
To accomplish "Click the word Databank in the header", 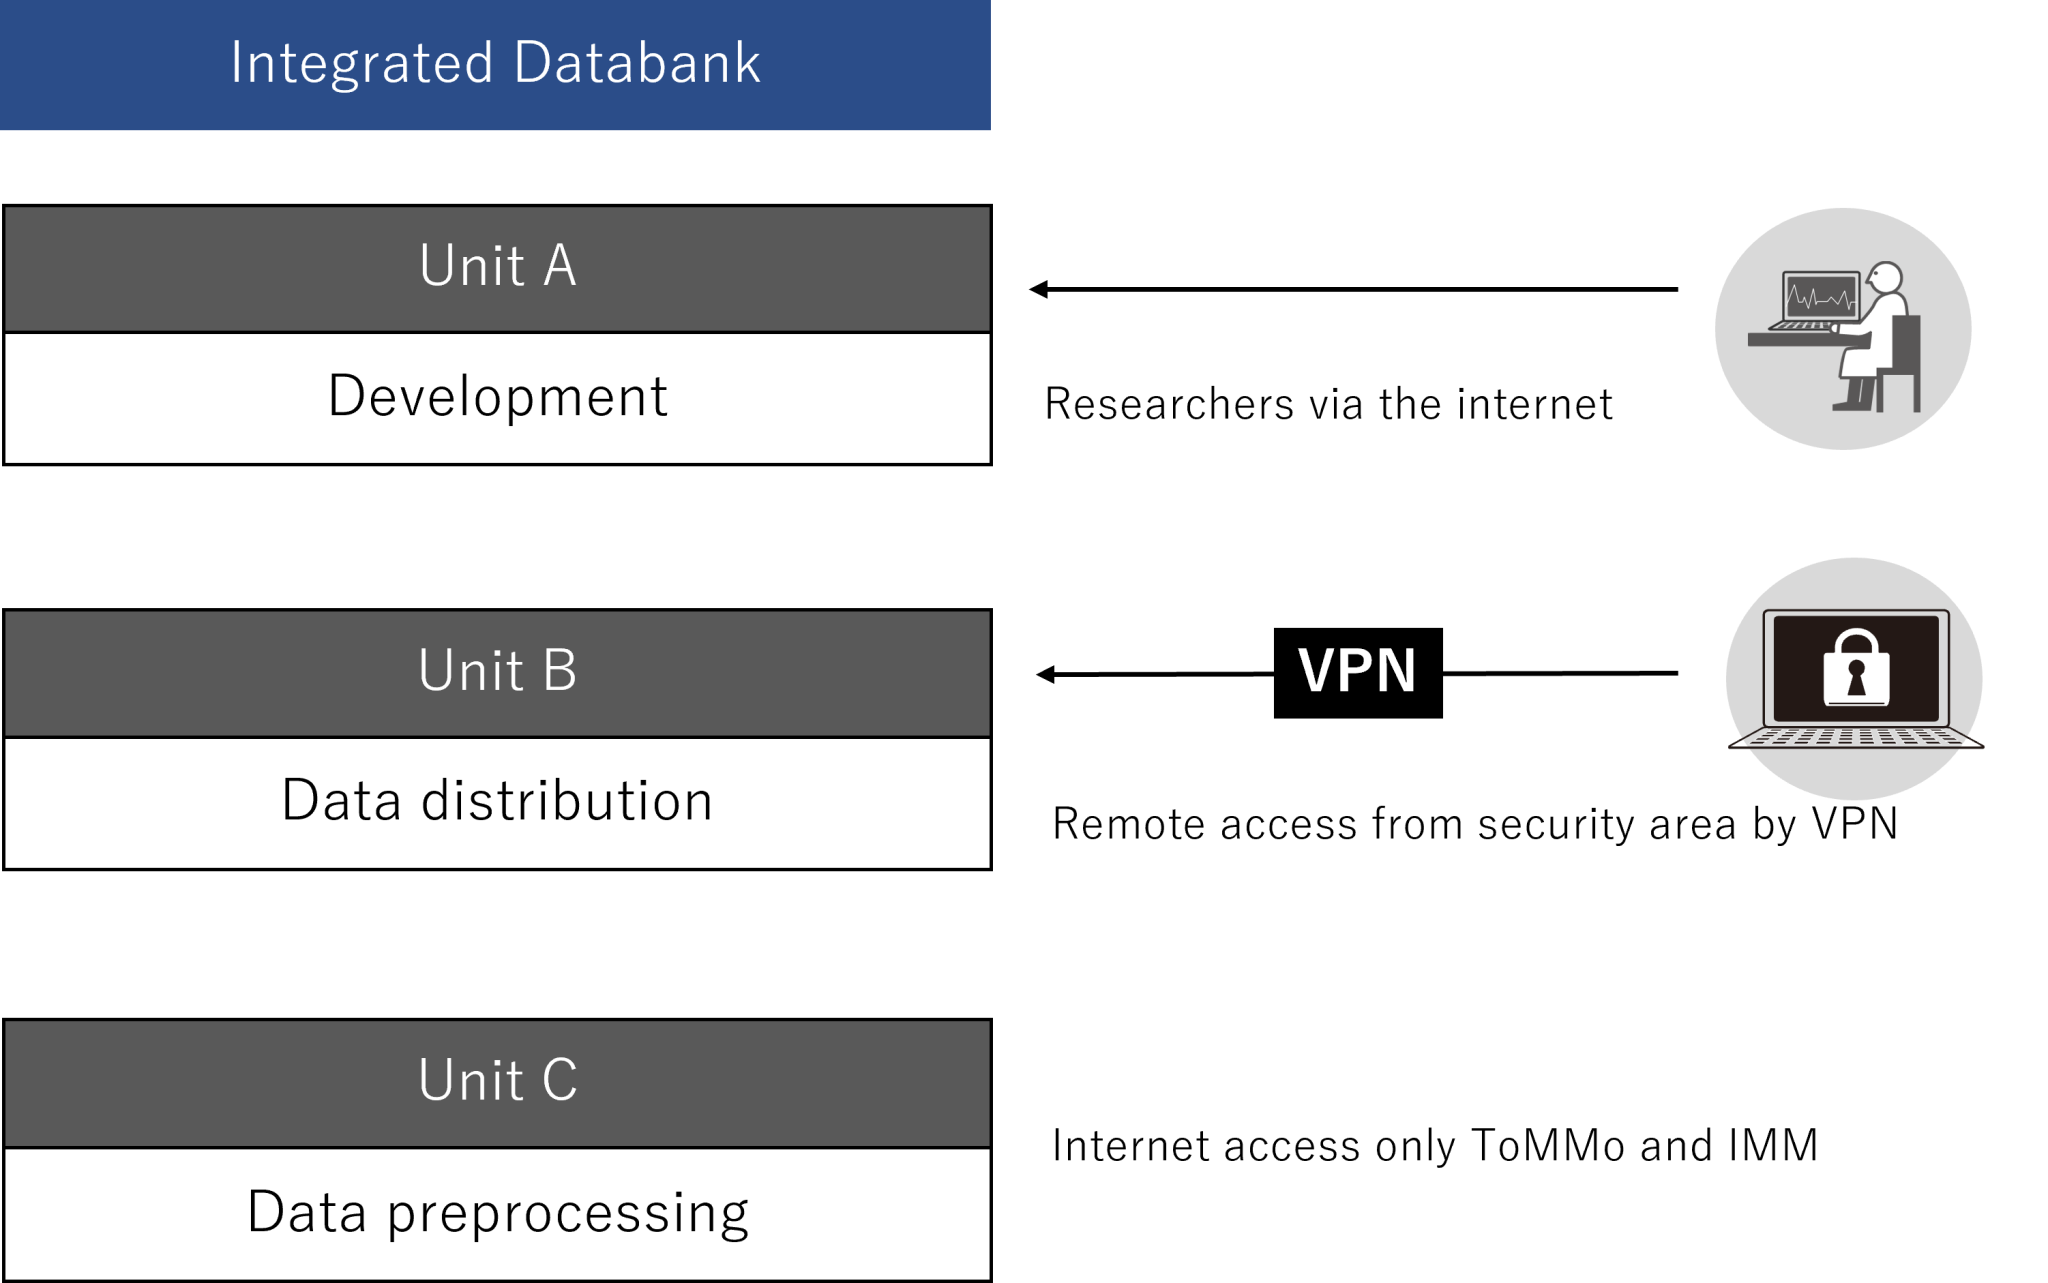I will 637,63.
